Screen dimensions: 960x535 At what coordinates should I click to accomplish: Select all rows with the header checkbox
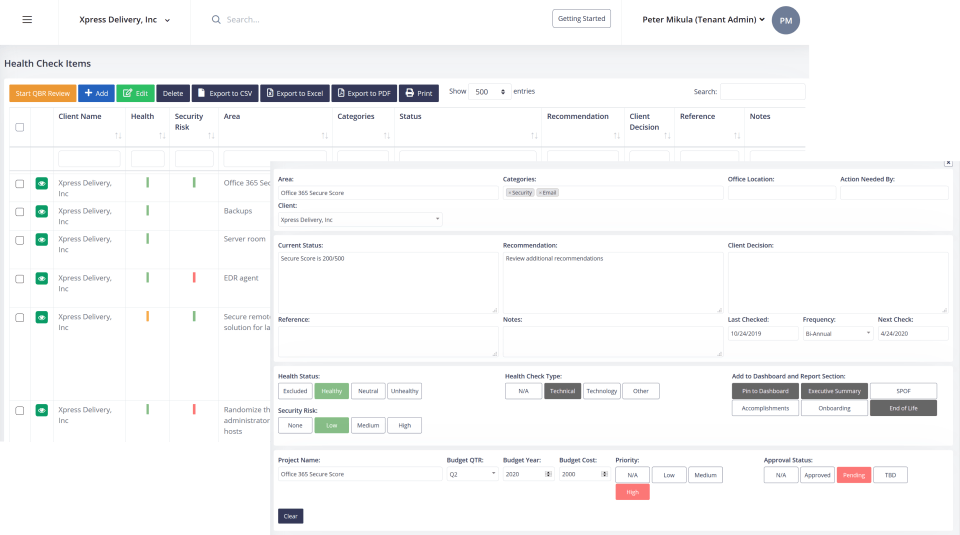click(x=20, y=127)
